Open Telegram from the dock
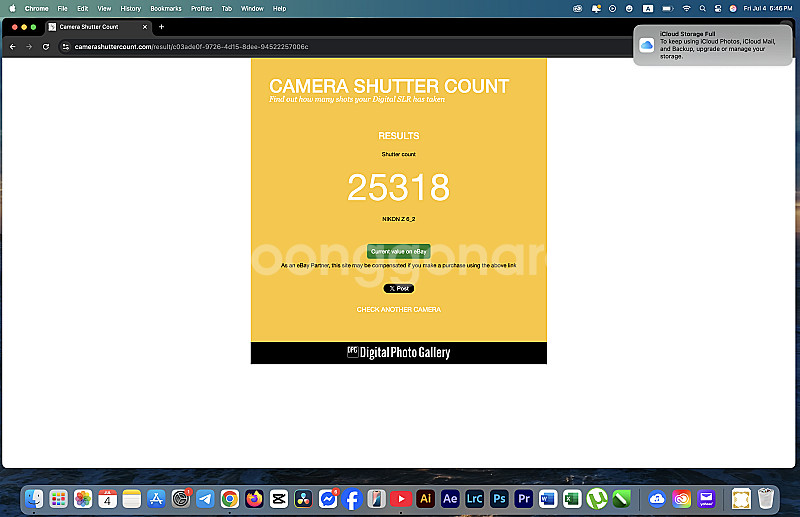The width and height of the screenshot is (800, 517). [205, 499]
